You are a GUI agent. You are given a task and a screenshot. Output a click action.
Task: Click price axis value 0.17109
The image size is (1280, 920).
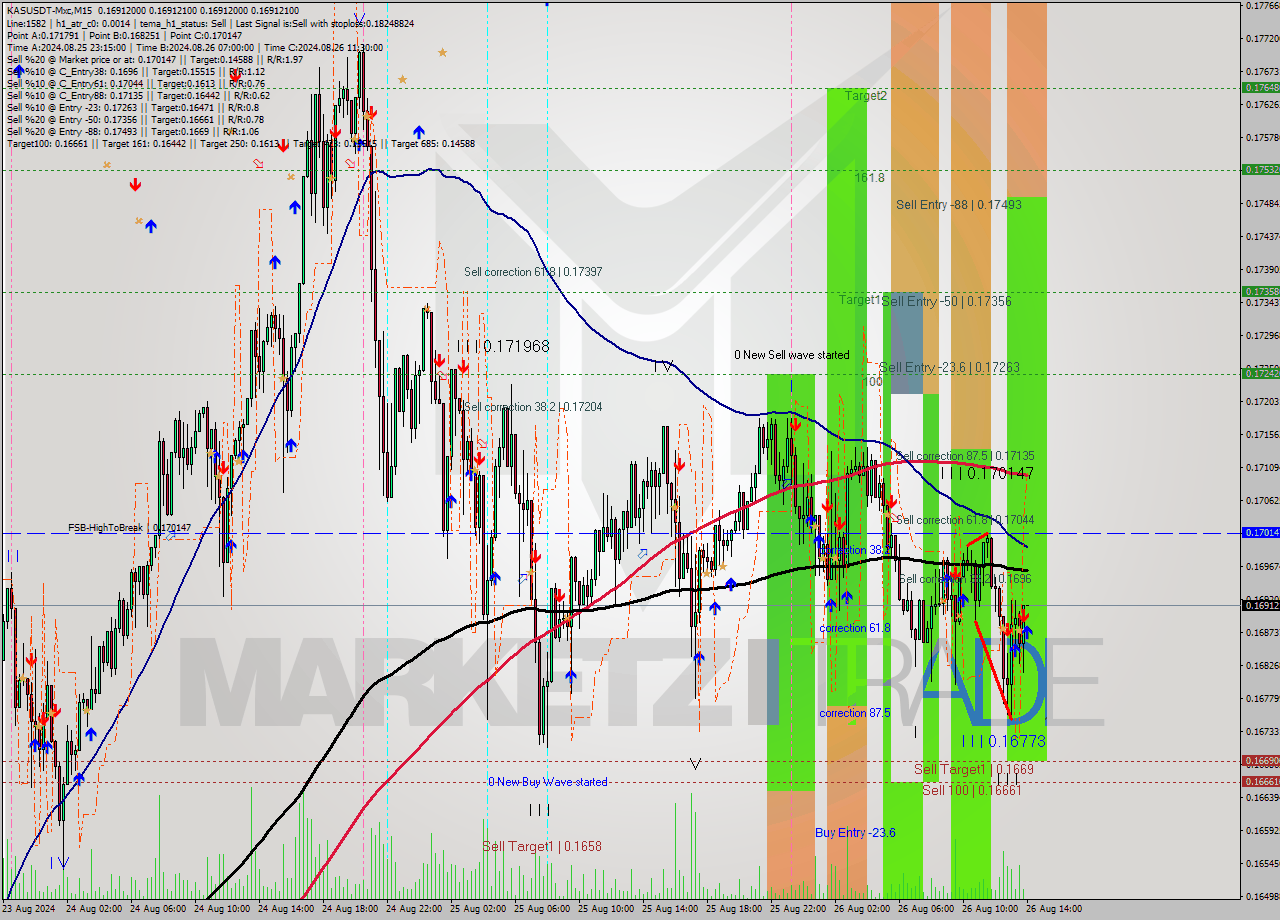(1262, 467)
